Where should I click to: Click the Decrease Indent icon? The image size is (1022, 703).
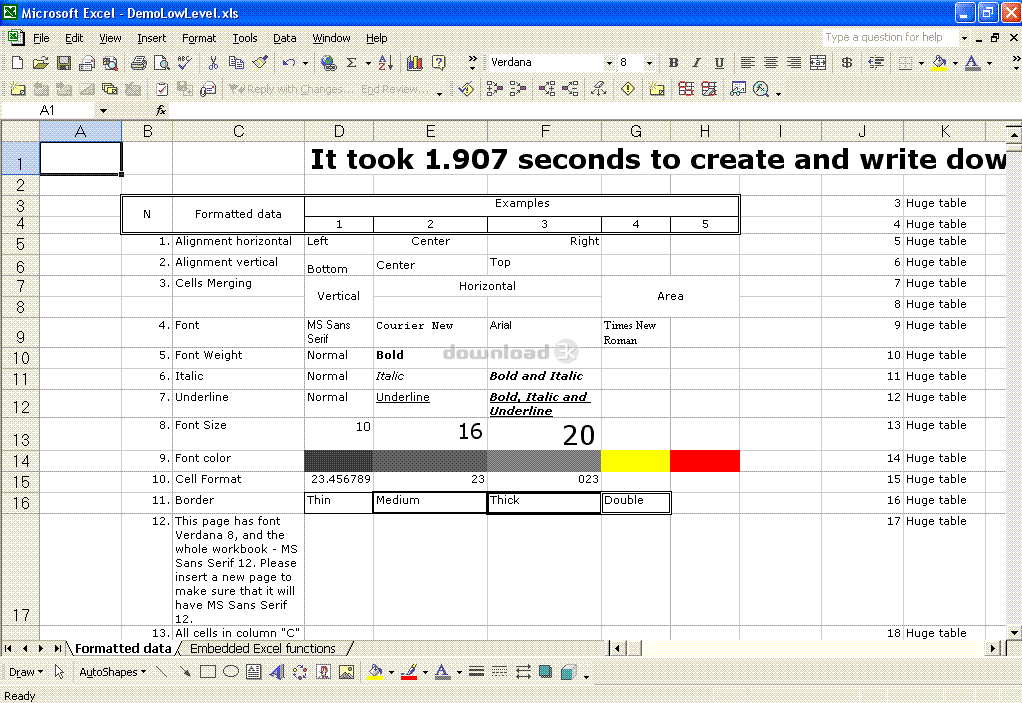pos(877,63)
